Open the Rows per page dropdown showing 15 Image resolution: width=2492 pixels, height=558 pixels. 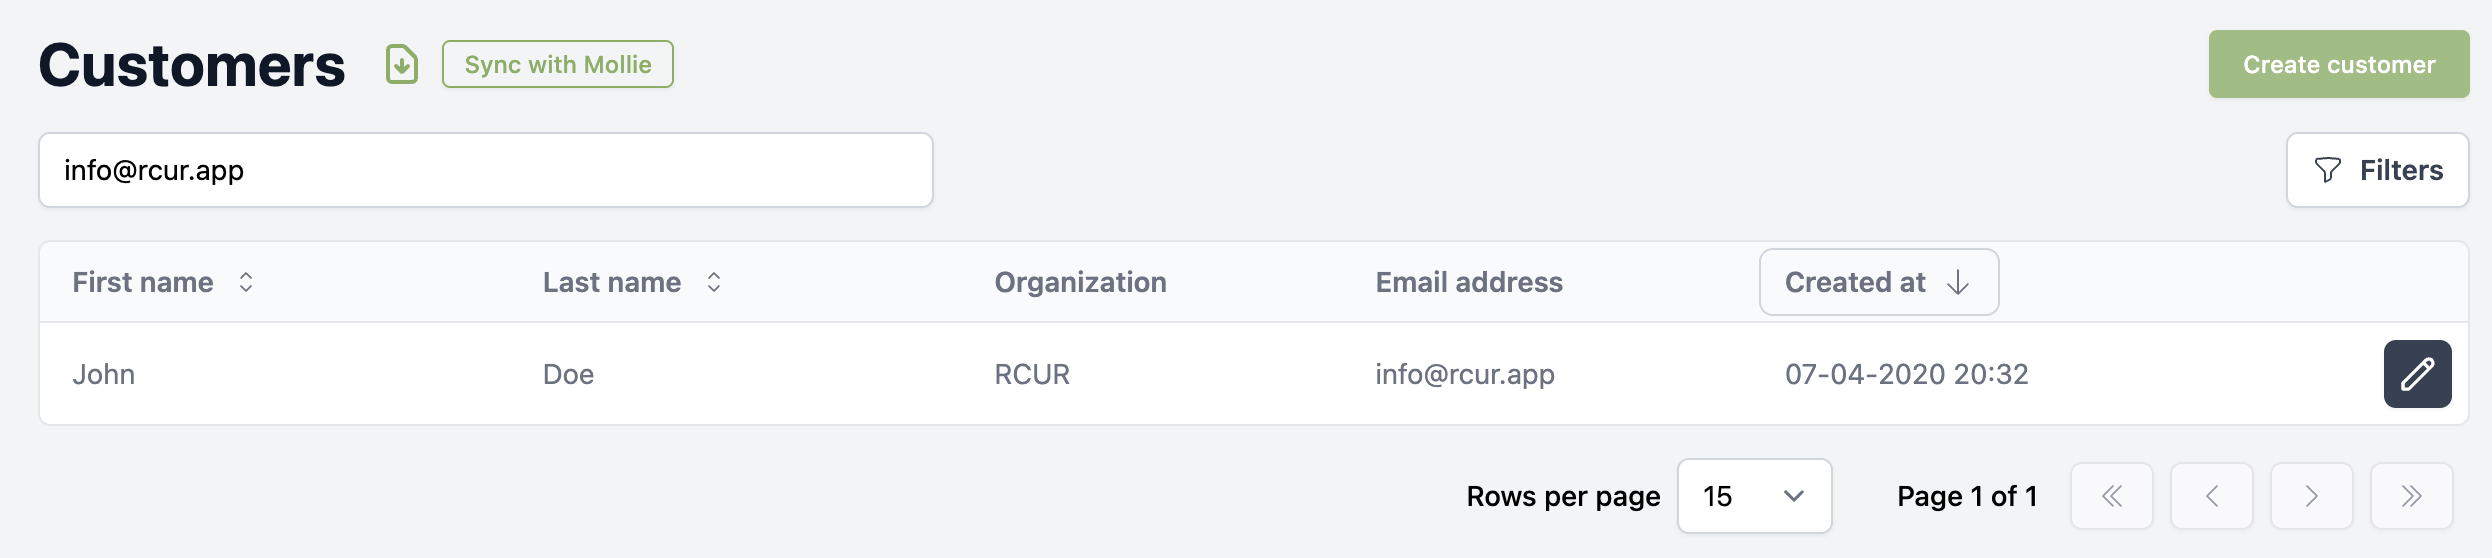(1755, 496)
